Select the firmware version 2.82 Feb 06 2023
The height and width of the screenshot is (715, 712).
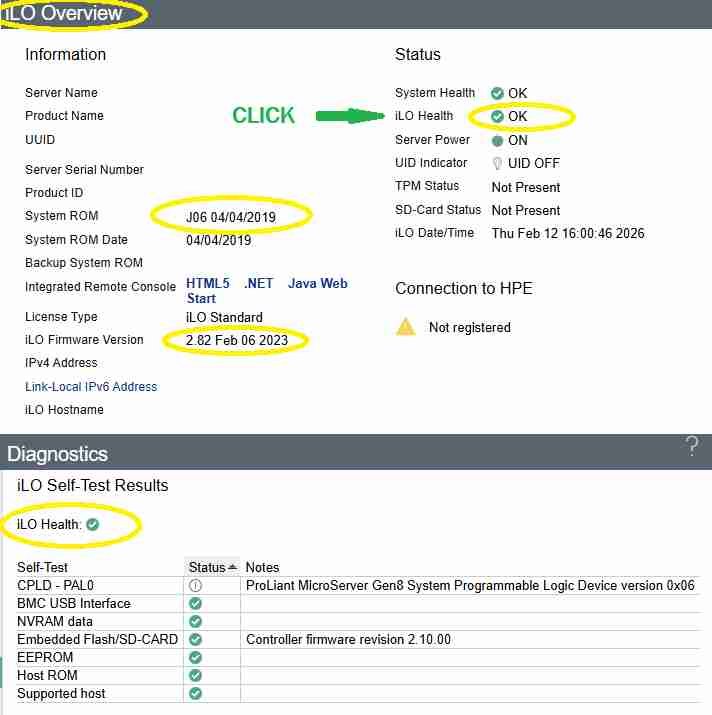point(237,340)
